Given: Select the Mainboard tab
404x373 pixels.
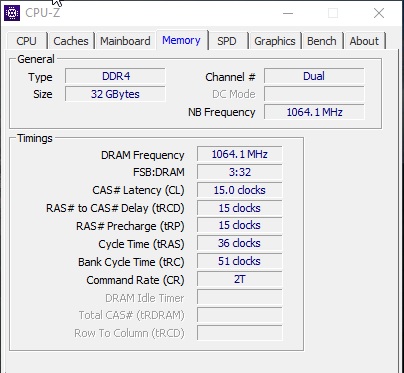Looking at the screenshot, I should [x=125, y=41].
